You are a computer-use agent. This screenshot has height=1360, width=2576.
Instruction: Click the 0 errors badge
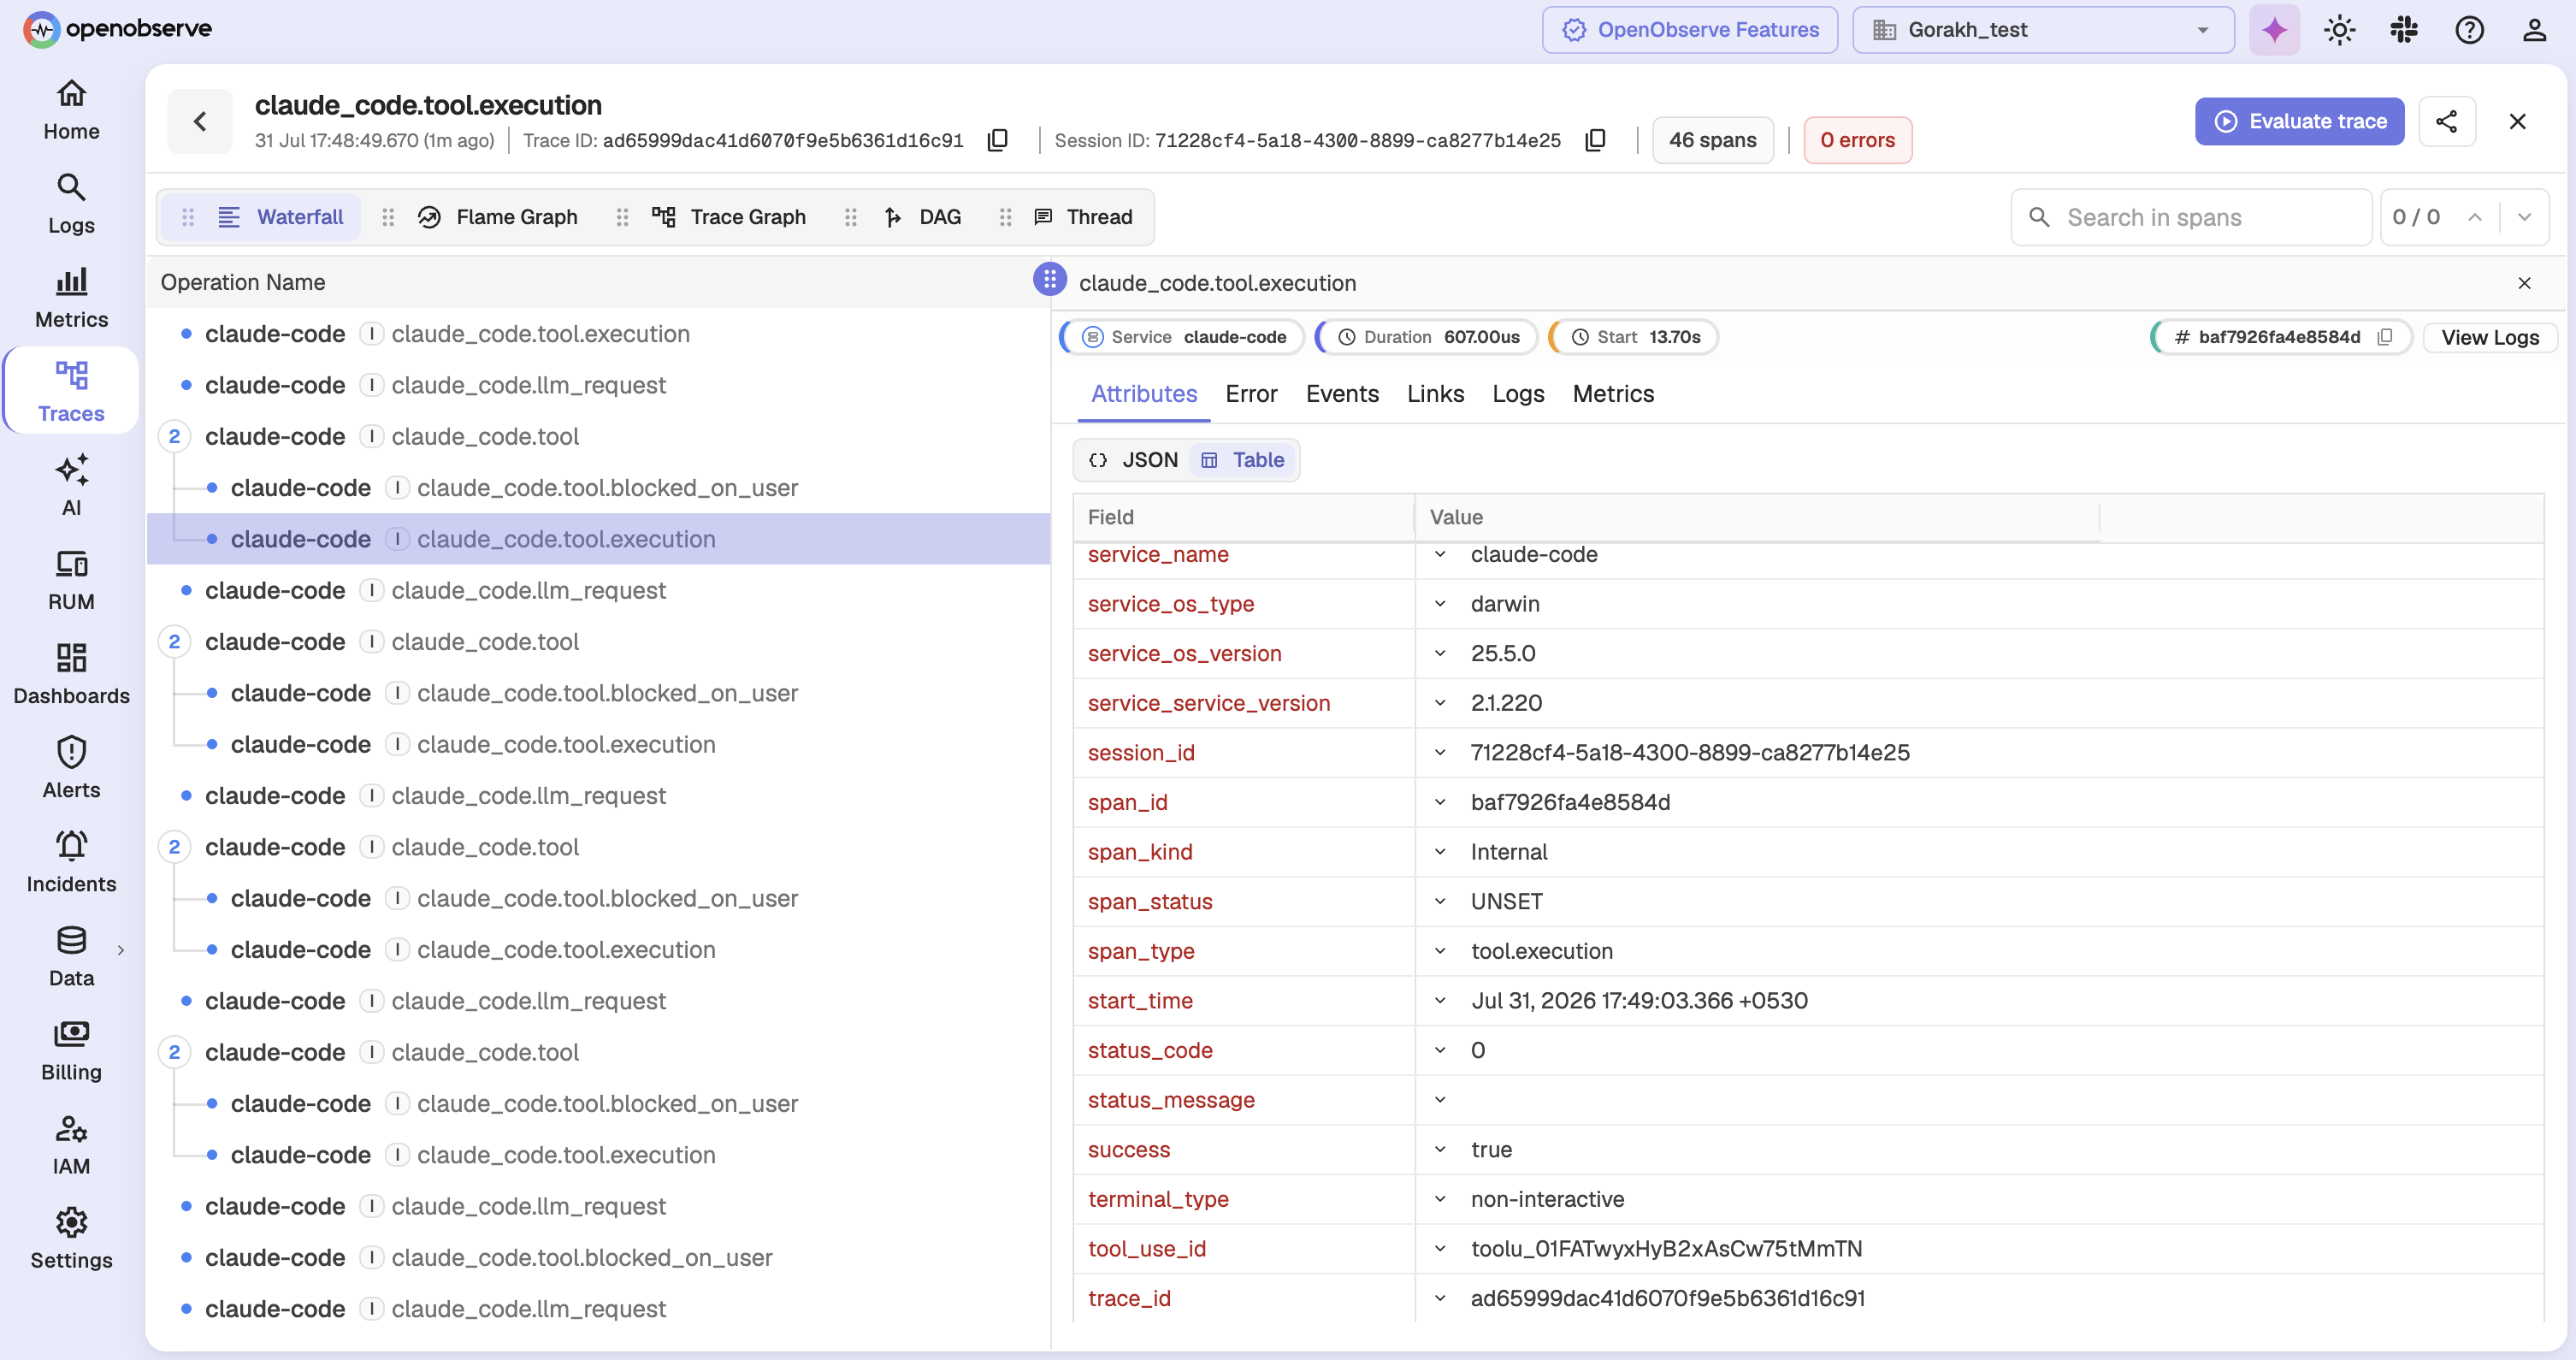(x=1857, y=140)
